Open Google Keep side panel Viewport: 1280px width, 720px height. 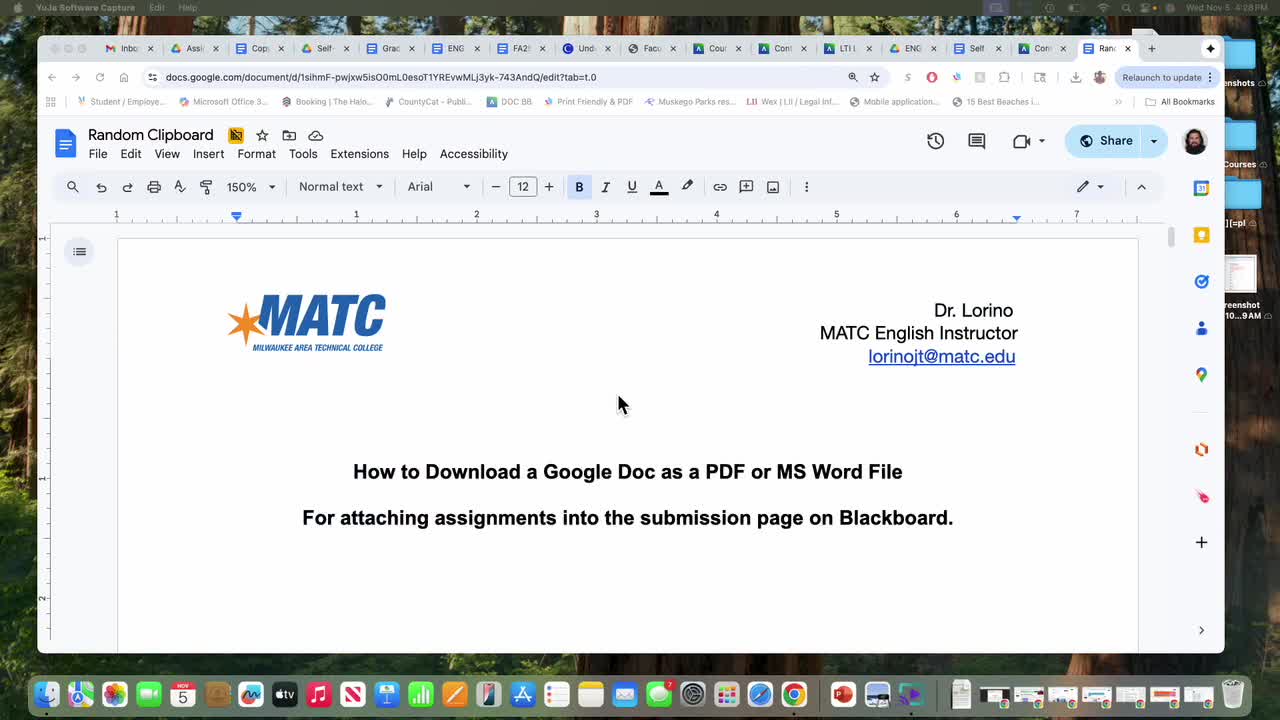click(1202, 235)
